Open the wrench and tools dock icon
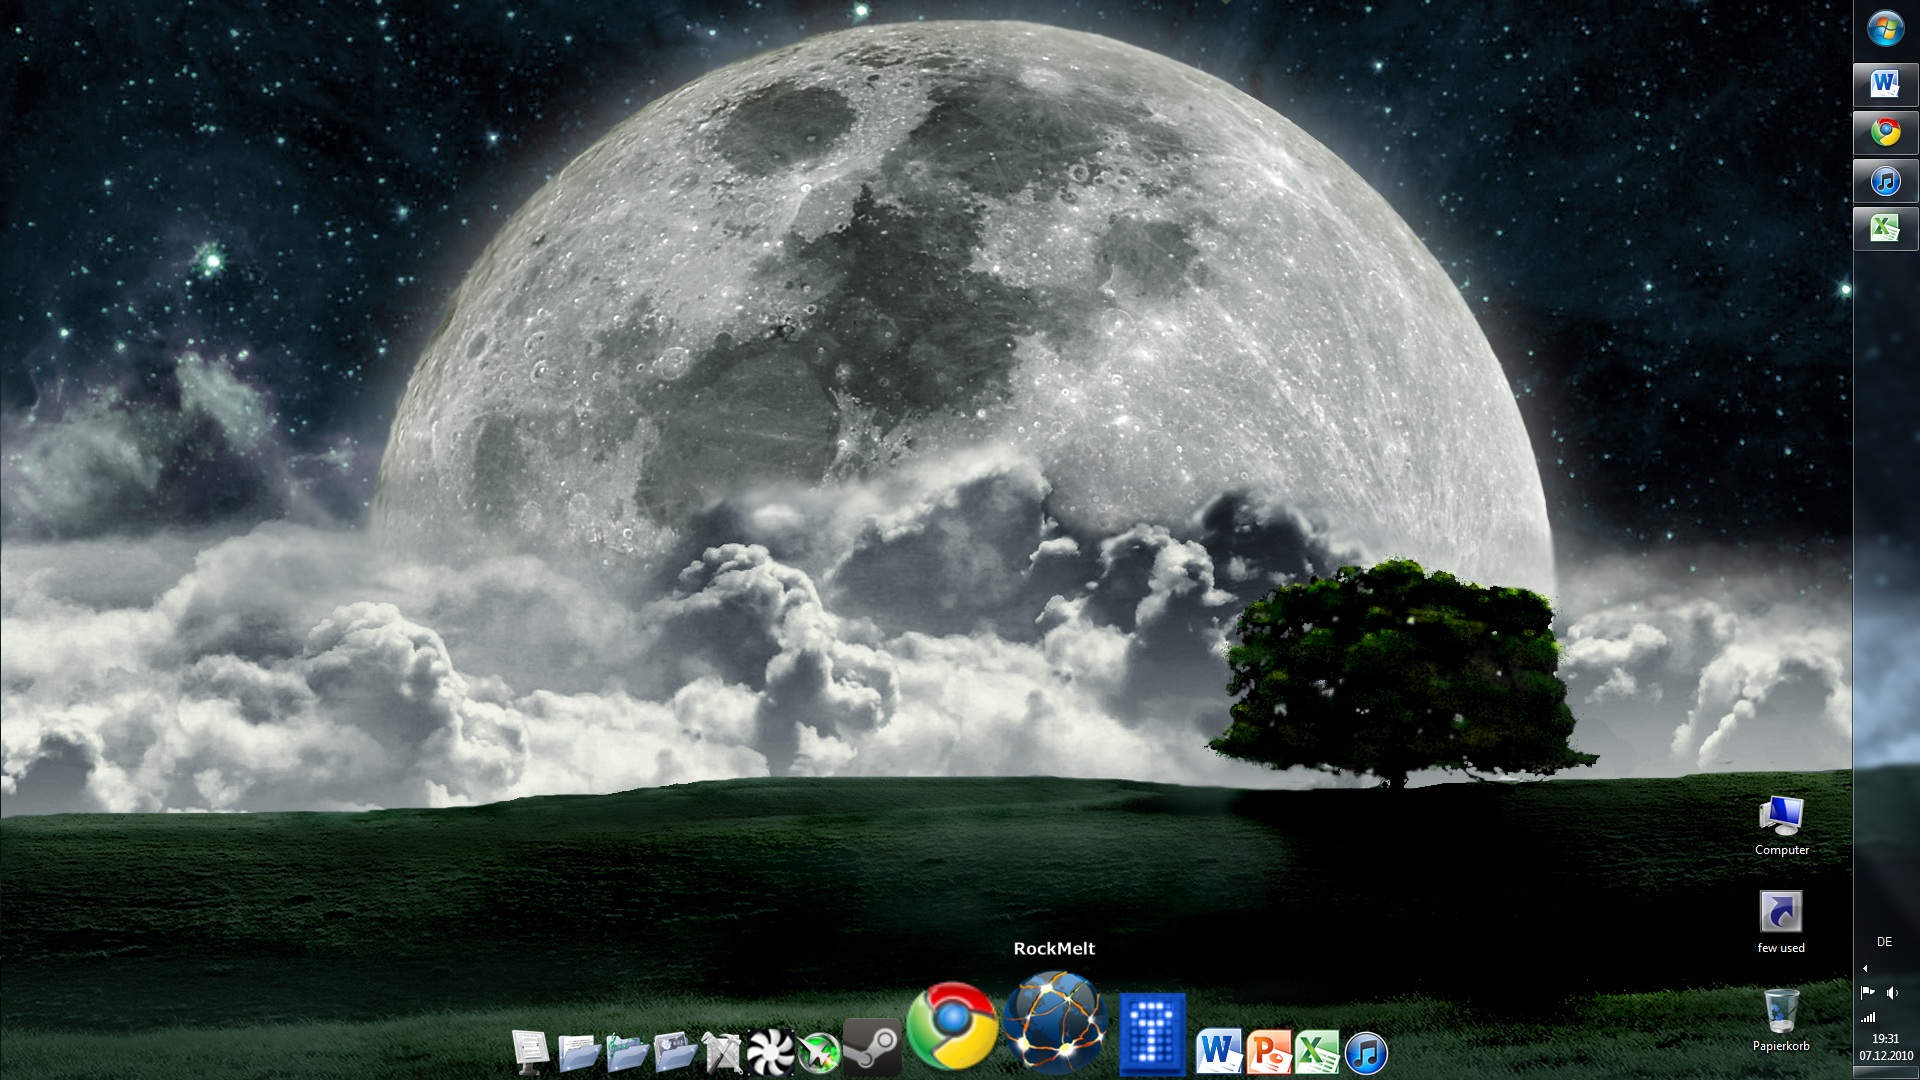Image resolution: width=1920 pixels, height=1080 pixels. (x=722, y=1052)
